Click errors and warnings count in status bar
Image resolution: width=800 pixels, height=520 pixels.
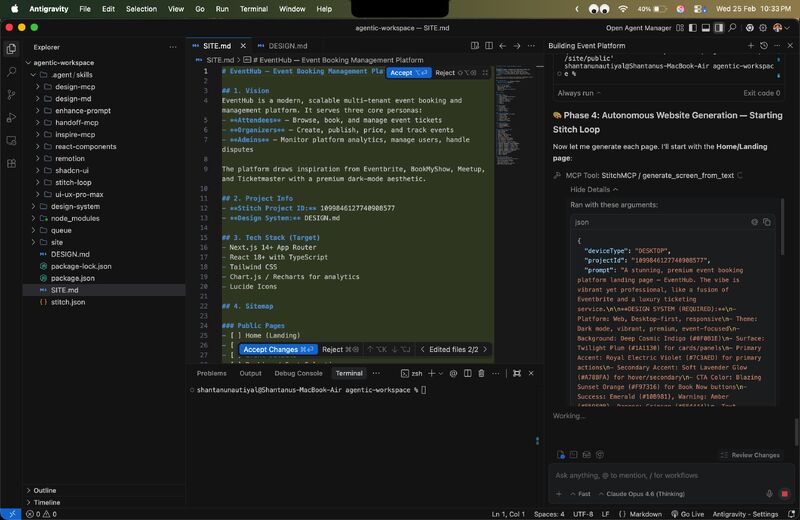coord(41,514)
